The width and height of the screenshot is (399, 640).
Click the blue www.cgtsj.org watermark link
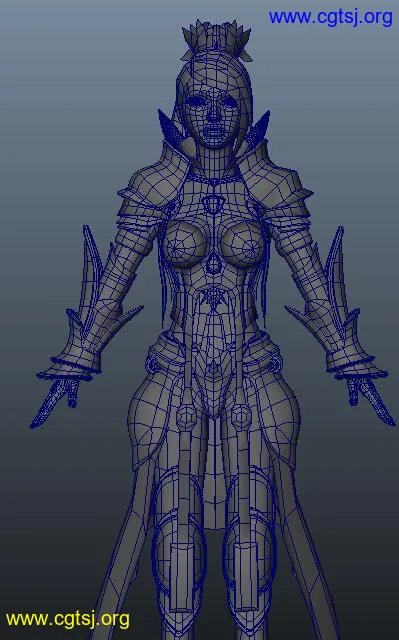click(x=330, y=18)
